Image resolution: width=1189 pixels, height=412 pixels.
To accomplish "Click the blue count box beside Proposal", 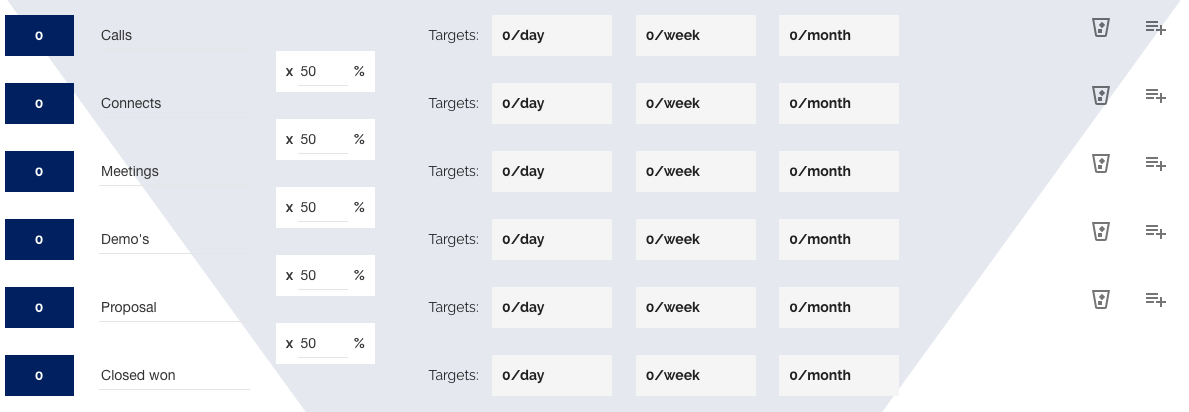I will [x=39, y=308].
